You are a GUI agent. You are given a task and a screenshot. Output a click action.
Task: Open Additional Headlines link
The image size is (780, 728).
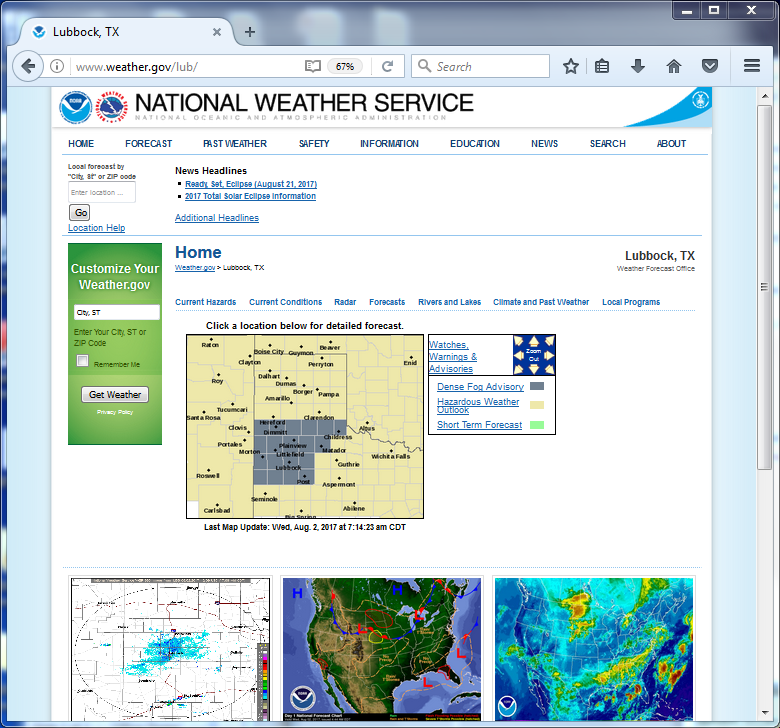[217, 218]
